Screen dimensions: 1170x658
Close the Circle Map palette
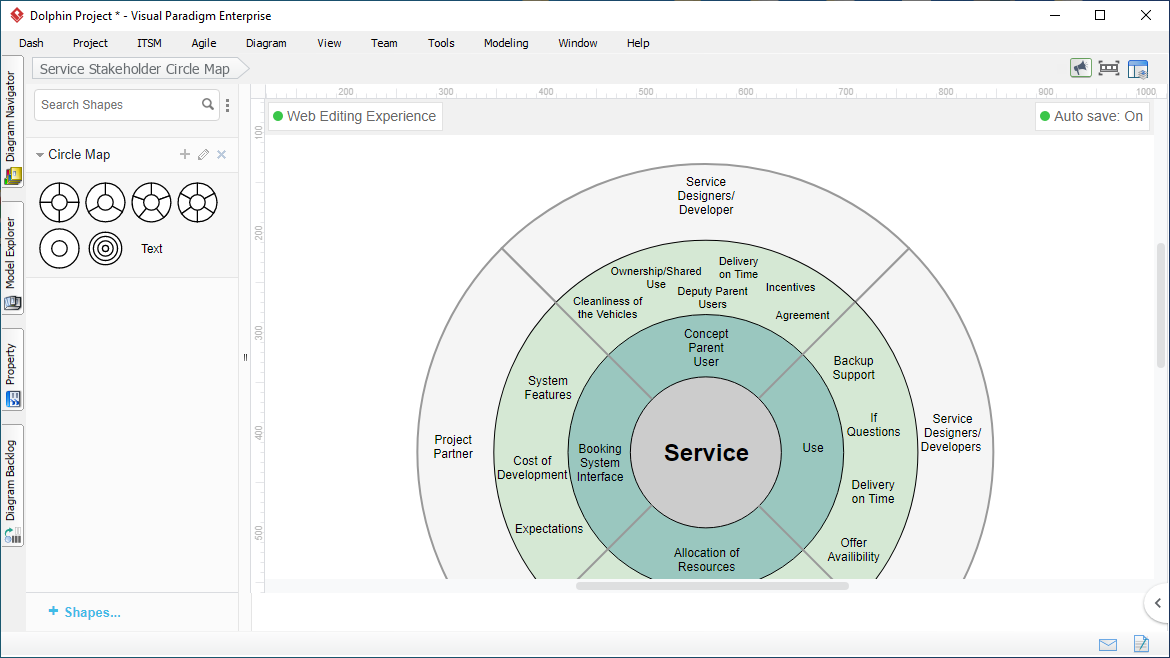click(222, 154)
